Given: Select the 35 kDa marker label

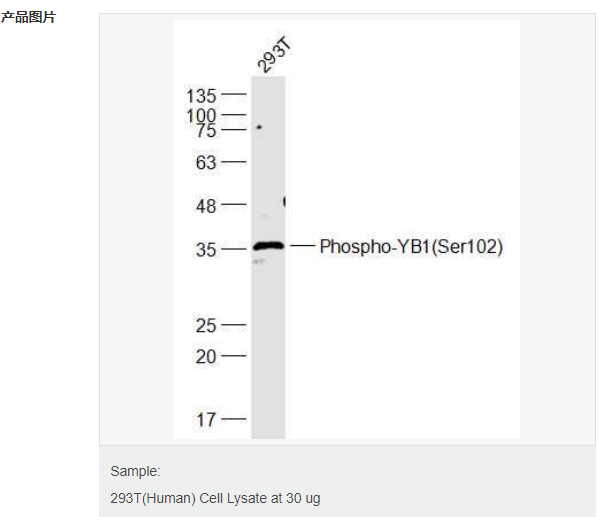Looking at the screenshot, I should point(206,250).
